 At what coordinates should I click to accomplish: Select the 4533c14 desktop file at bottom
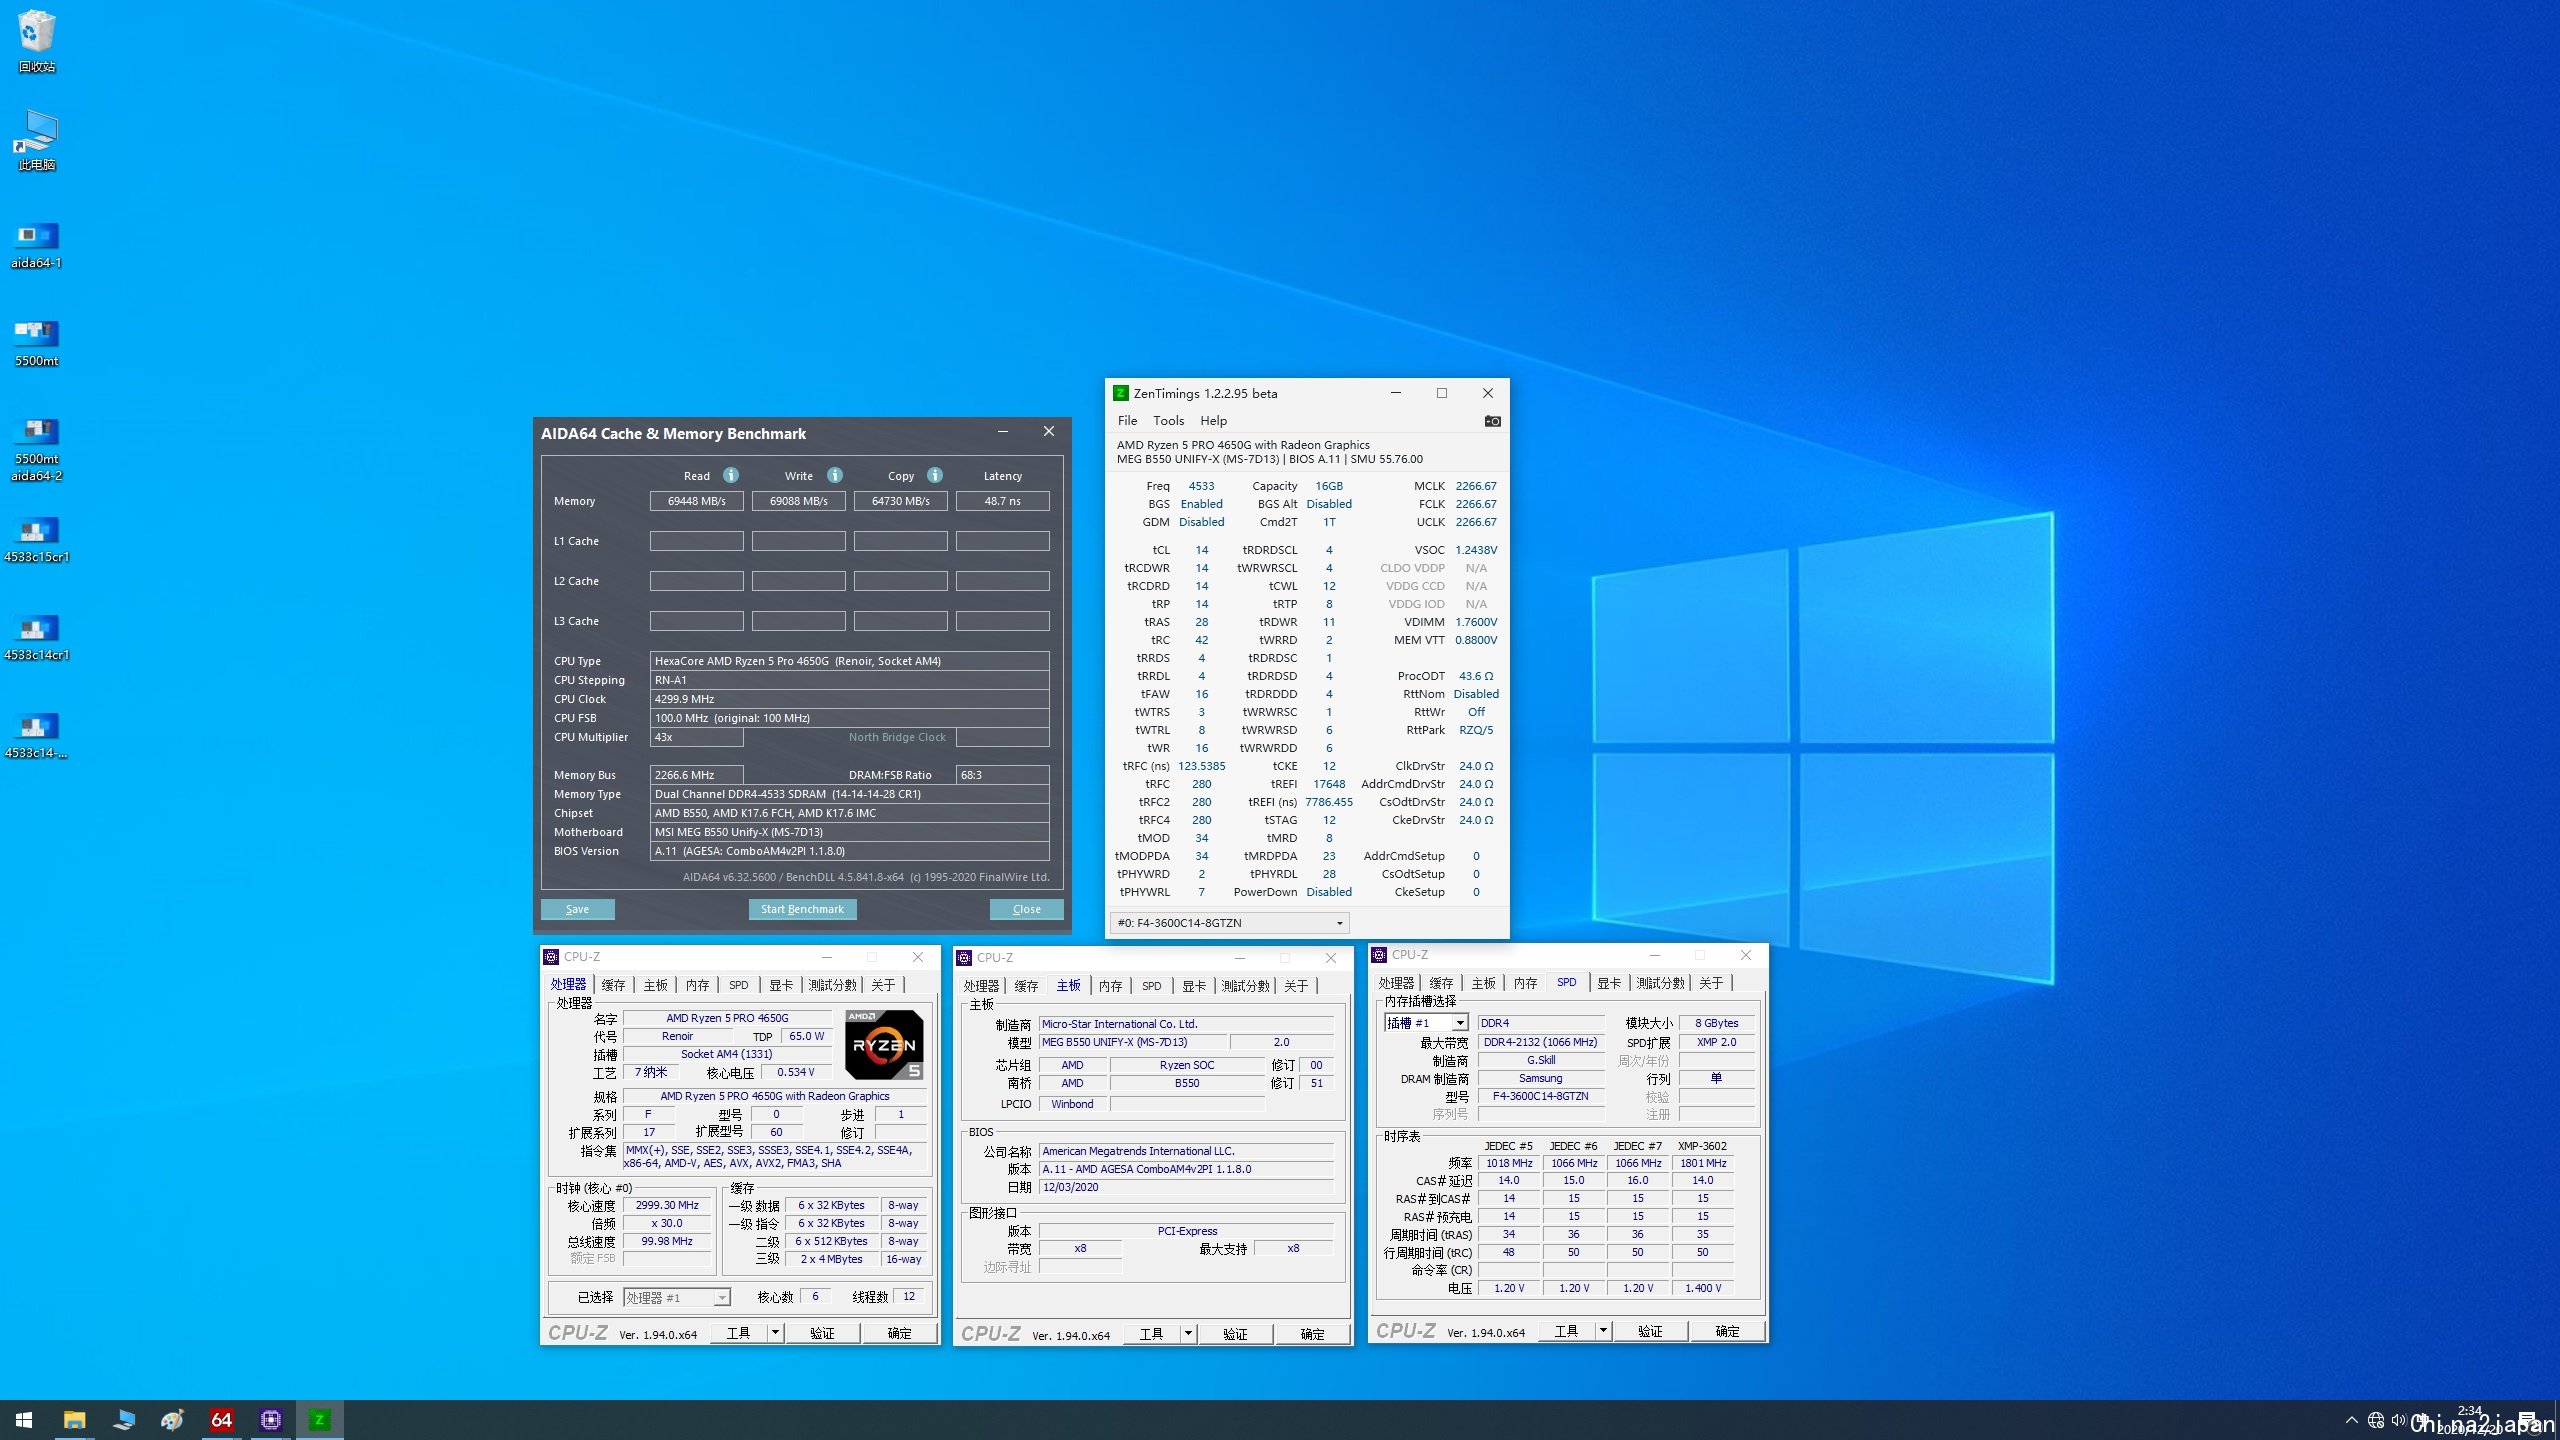point(37,736)
